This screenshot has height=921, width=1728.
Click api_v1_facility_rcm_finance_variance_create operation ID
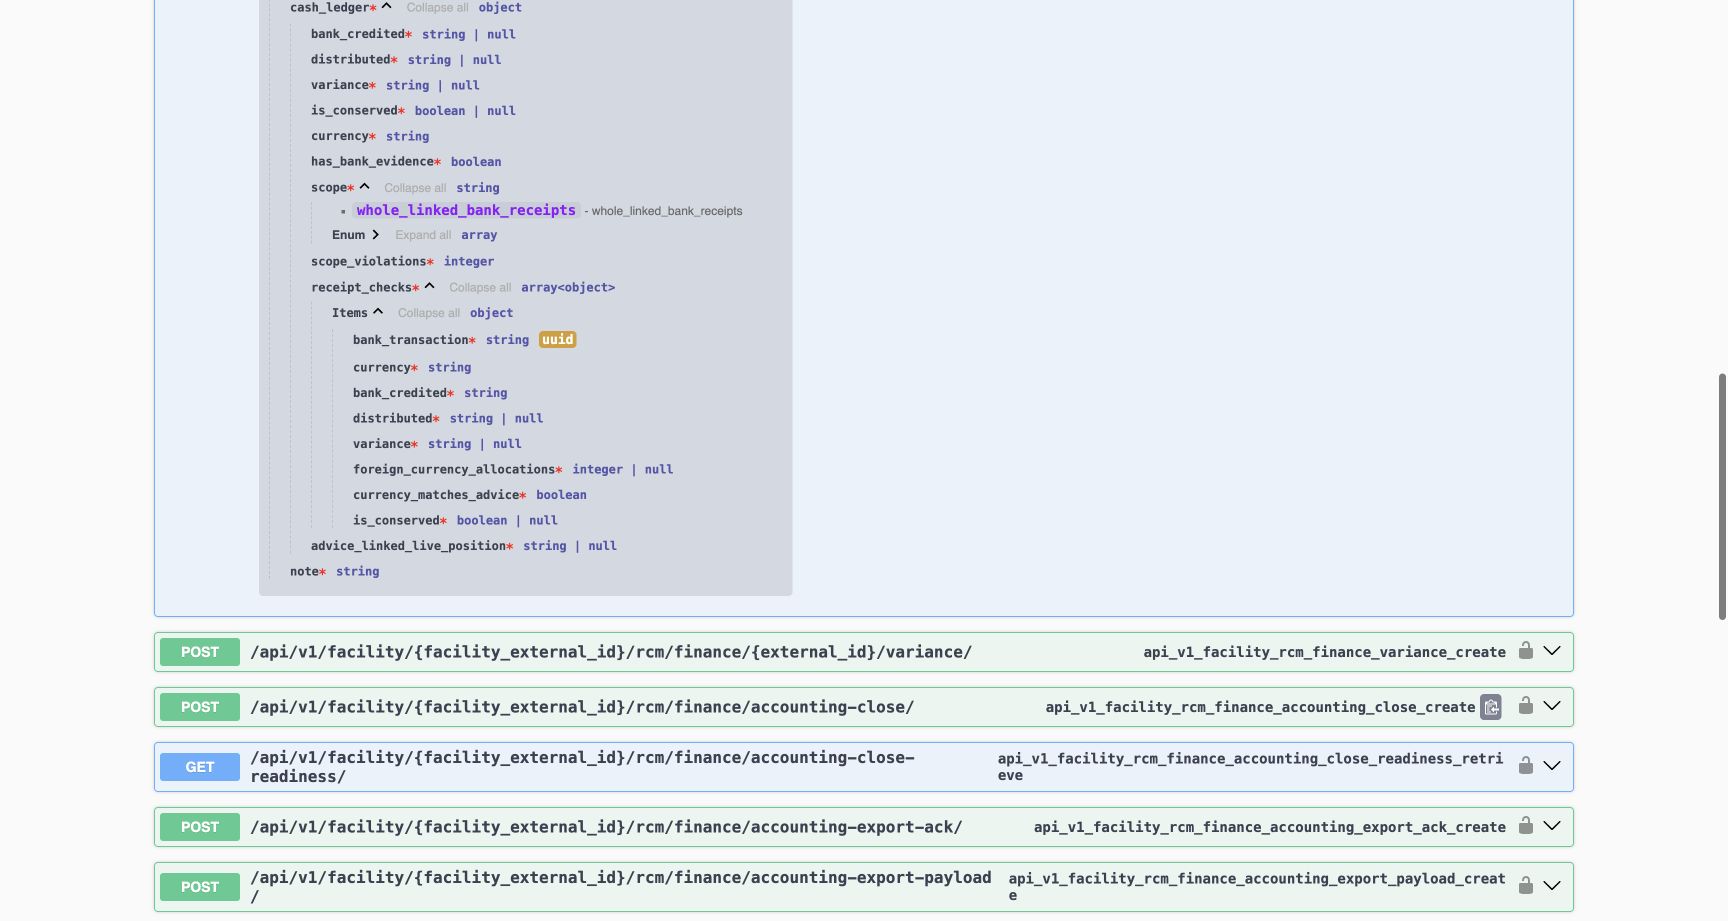1324,652
